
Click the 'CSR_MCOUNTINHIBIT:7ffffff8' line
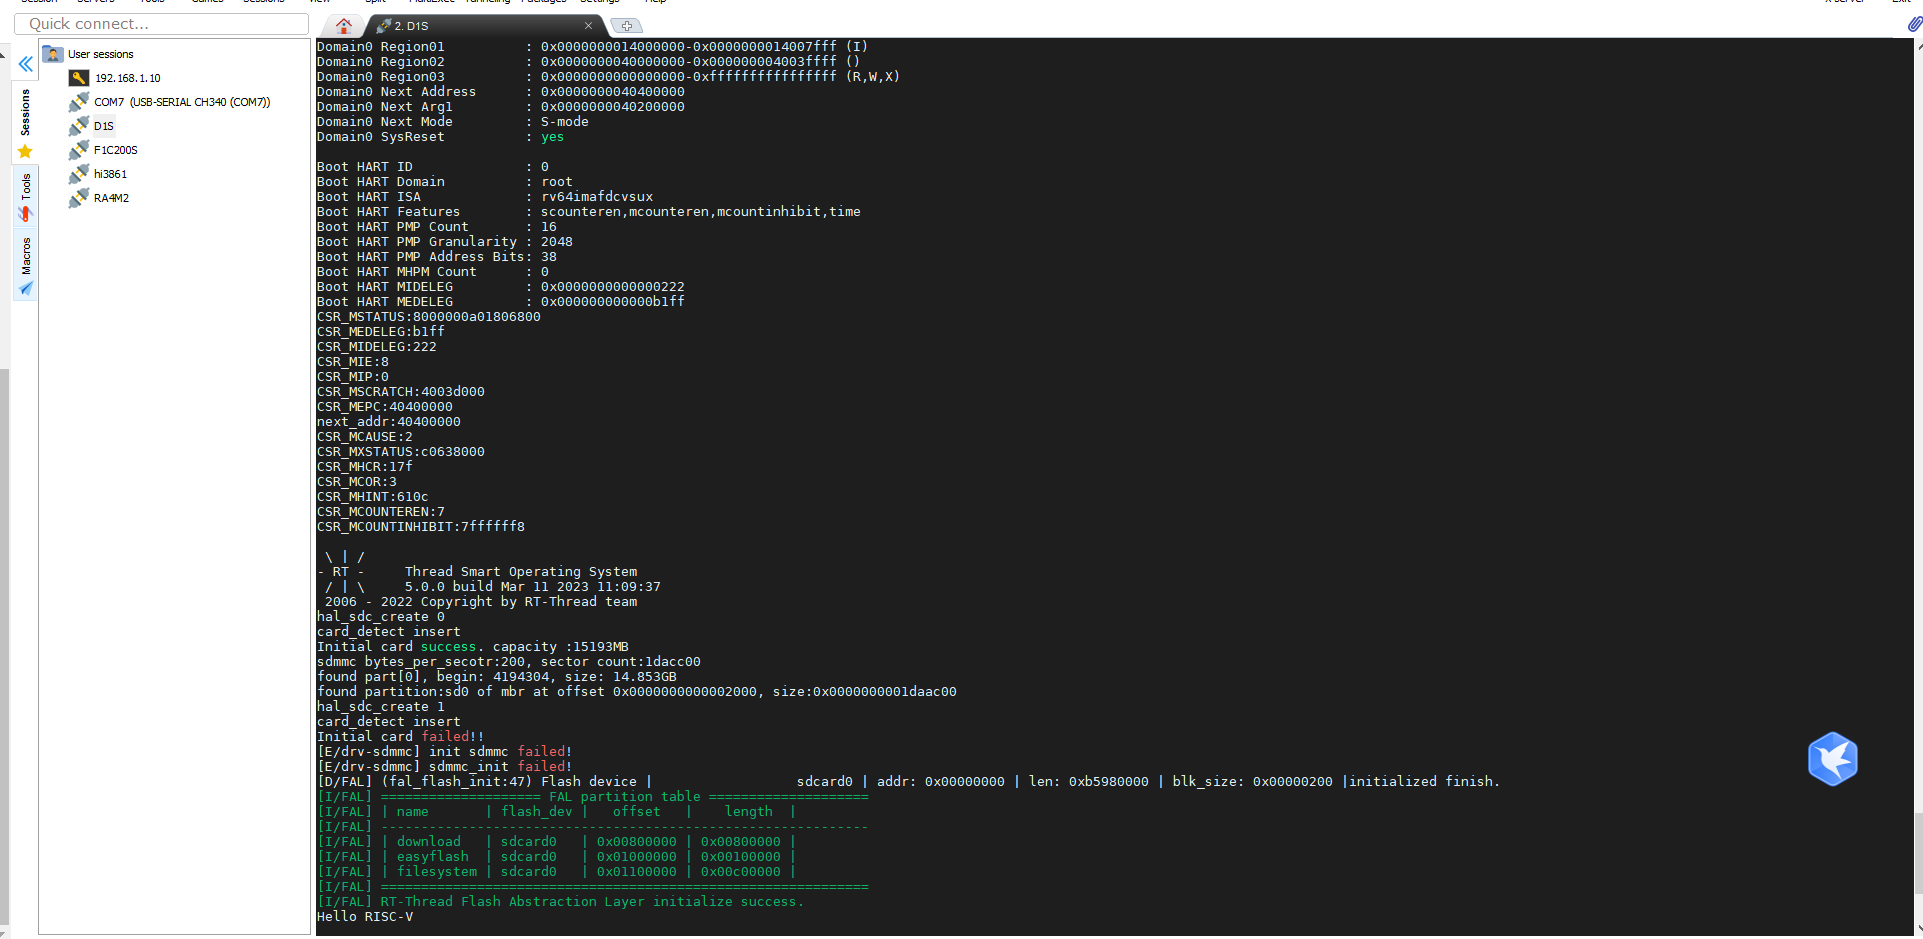pos(421,527)
